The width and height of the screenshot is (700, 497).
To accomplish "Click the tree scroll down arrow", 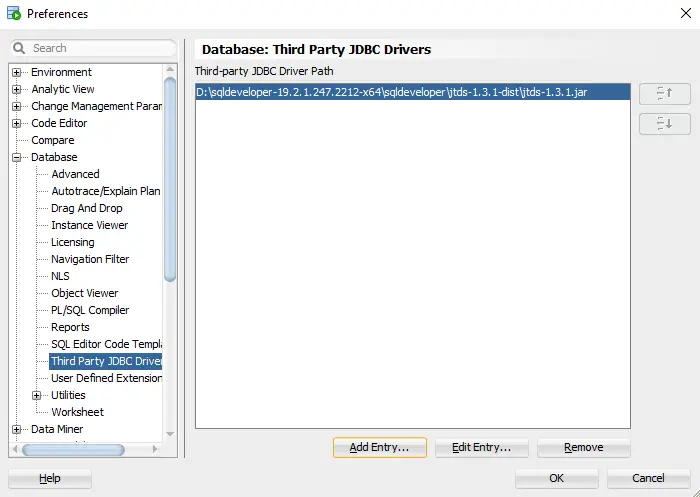I will 170,434.
